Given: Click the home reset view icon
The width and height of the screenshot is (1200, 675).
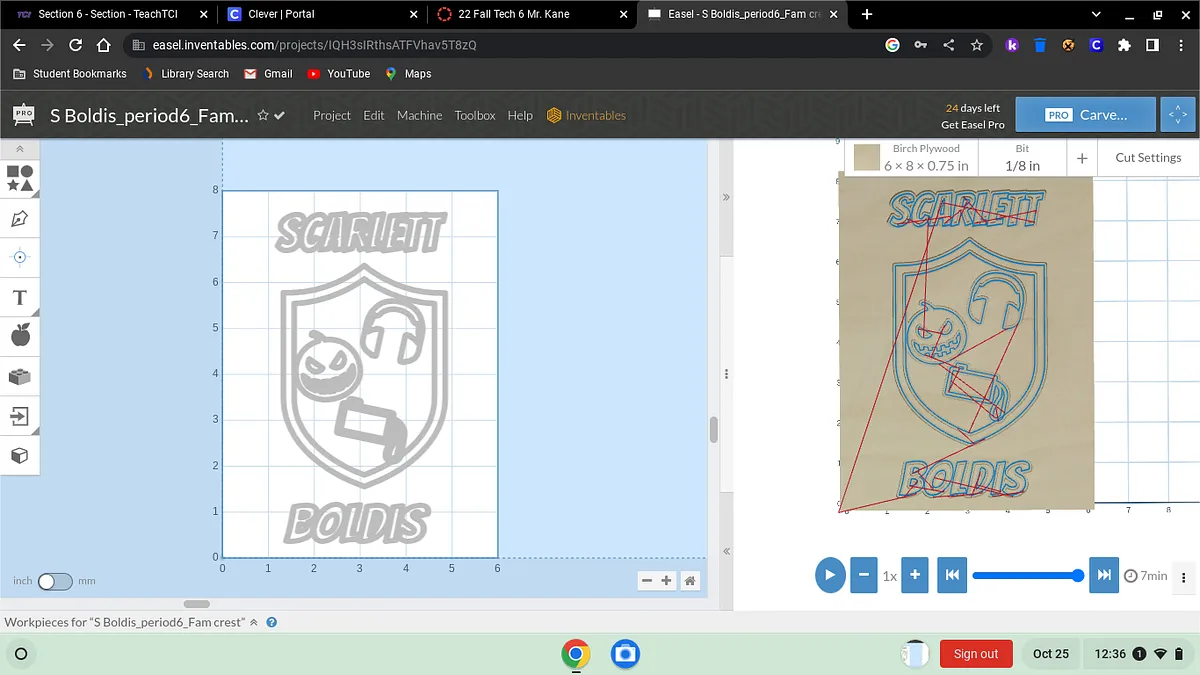Looking at the screenshot, I should point(689,581).
